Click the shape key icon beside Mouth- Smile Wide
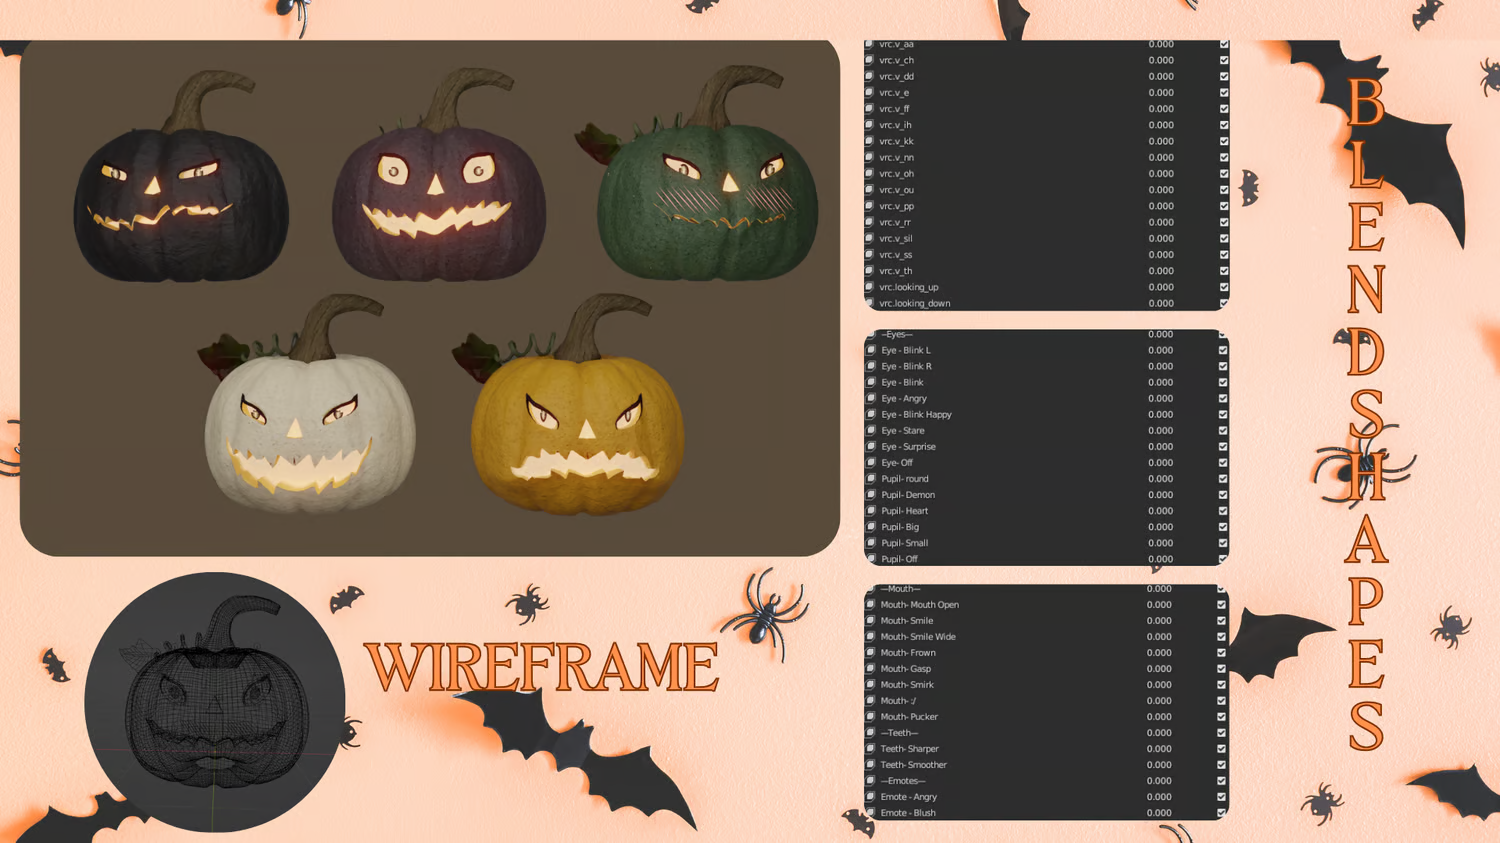Screen dimensions: 1500x843 tap(871, 636)
